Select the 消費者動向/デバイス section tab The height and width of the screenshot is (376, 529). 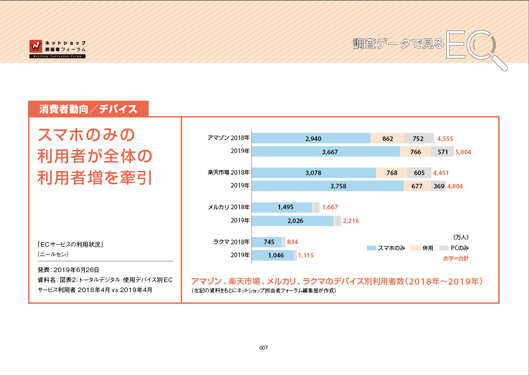pos(88,109)
